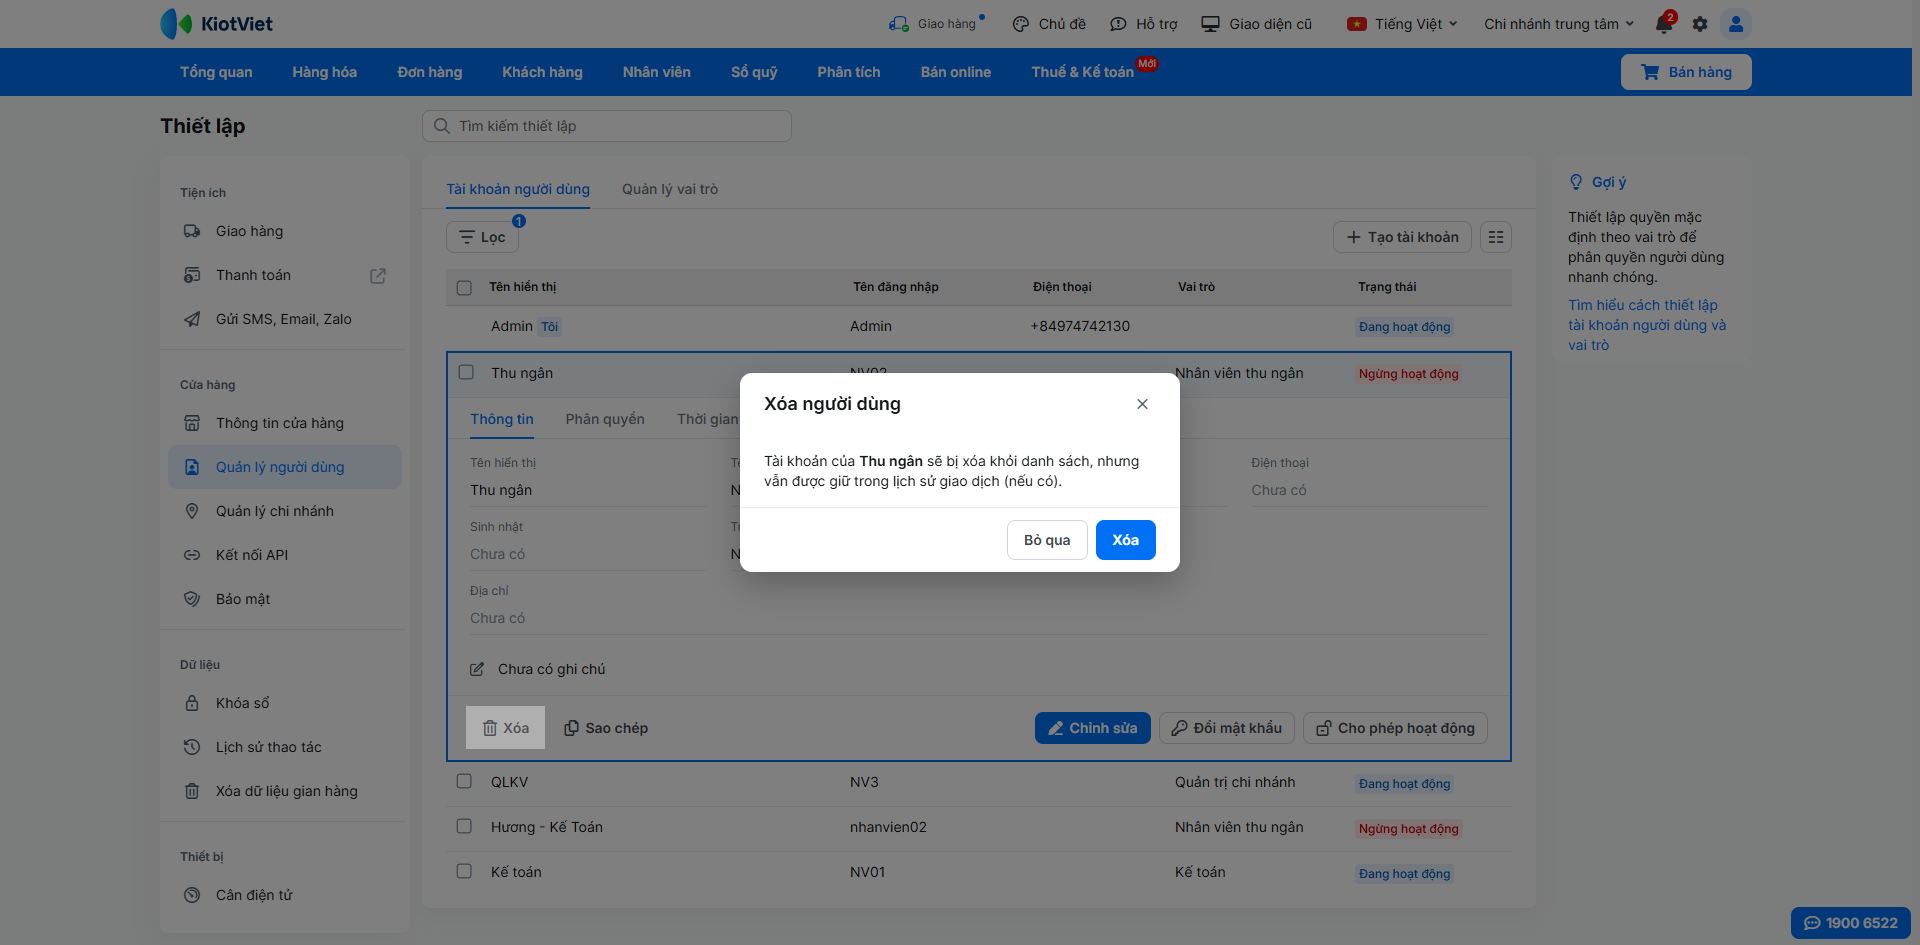Click the trash Xóa button below user details
1920x945 pixels.
pyautogui.click(x=505, y=728)
